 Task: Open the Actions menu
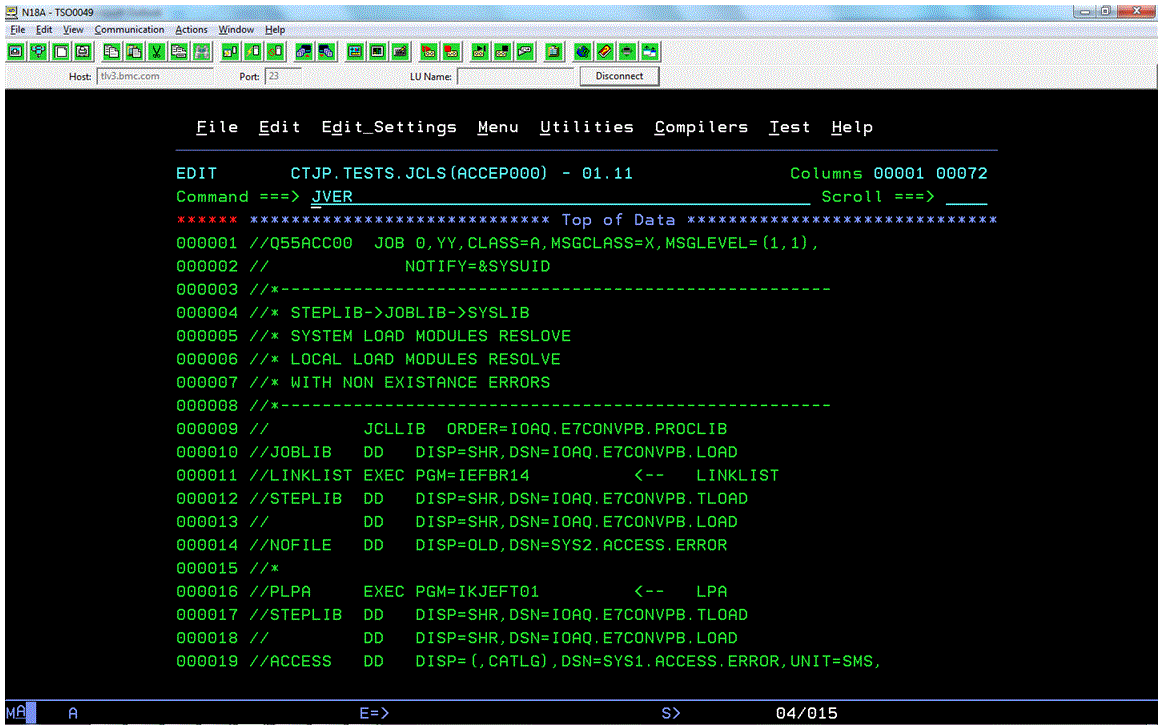[191, 29]
